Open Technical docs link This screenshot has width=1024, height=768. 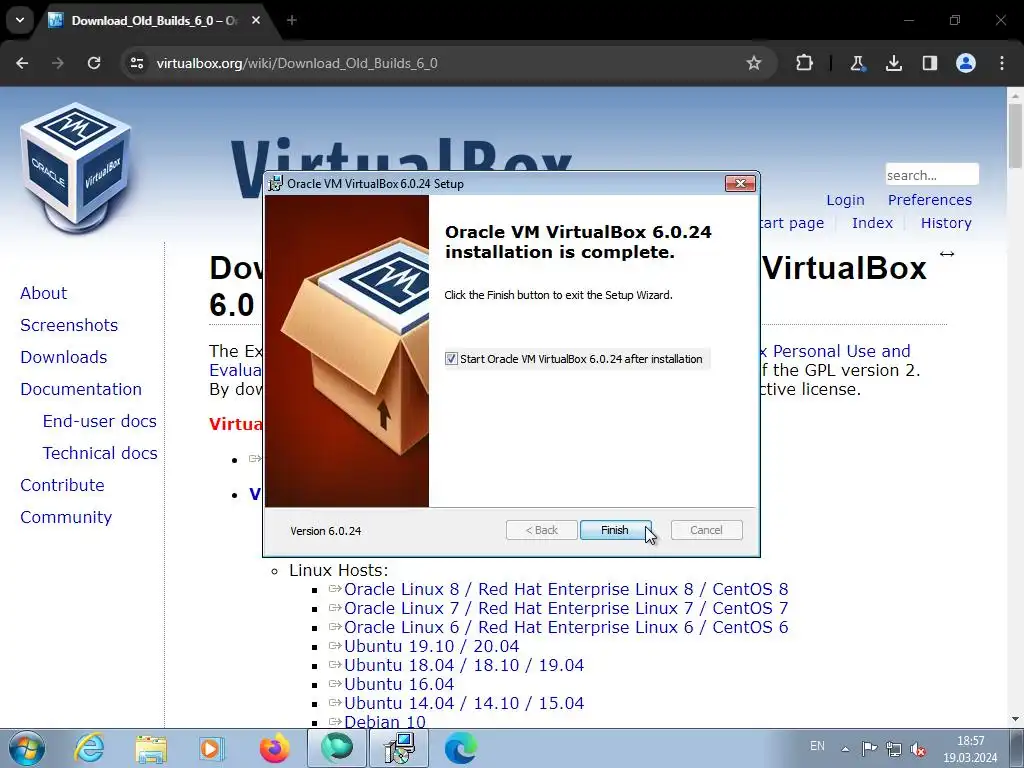point(100,453)
